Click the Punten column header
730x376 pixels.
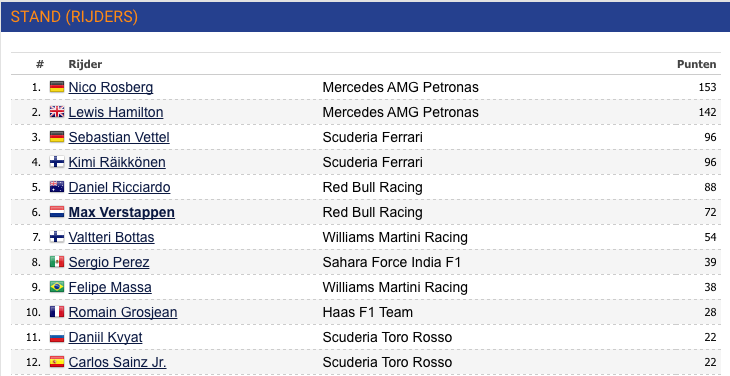tap(696, 64)
